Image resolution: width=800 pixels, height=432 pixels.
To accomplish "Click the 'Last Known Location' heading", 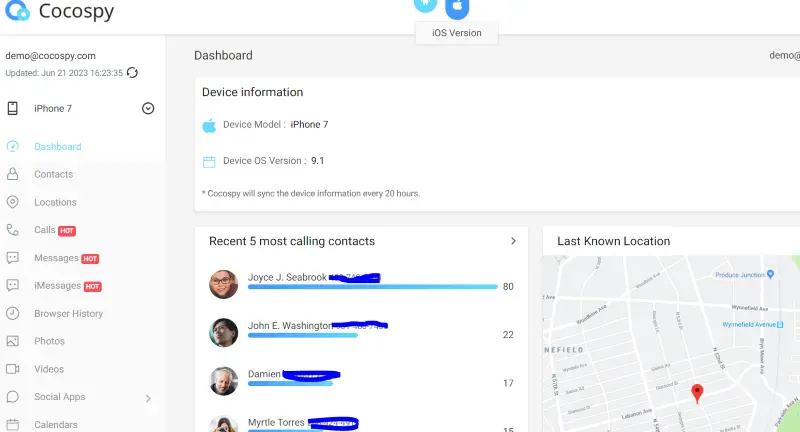I will 613,241.
